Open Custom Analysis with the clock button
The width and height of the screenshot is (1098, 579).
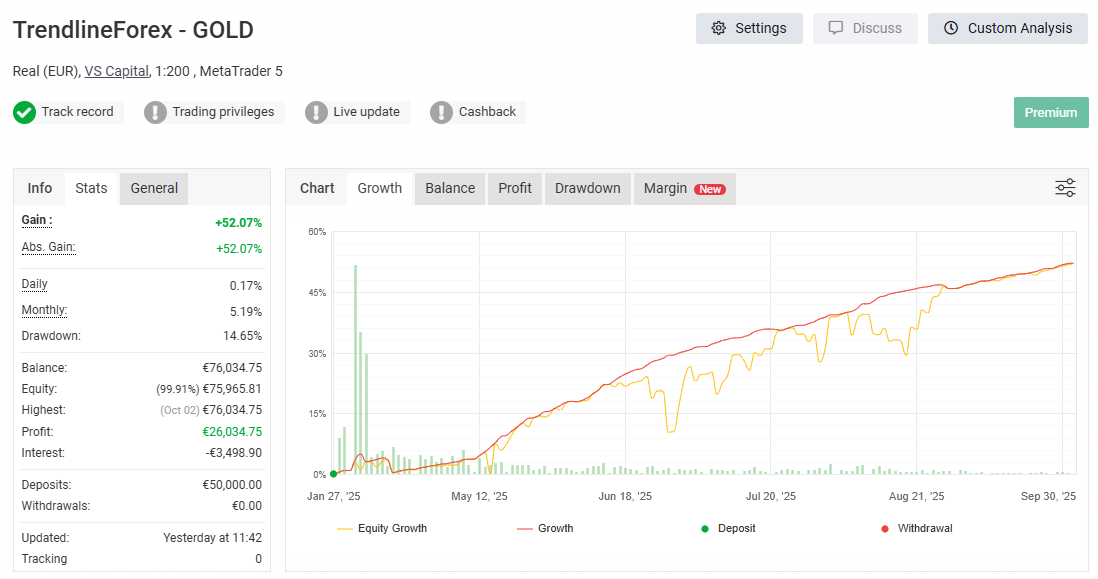[1007, 28]
